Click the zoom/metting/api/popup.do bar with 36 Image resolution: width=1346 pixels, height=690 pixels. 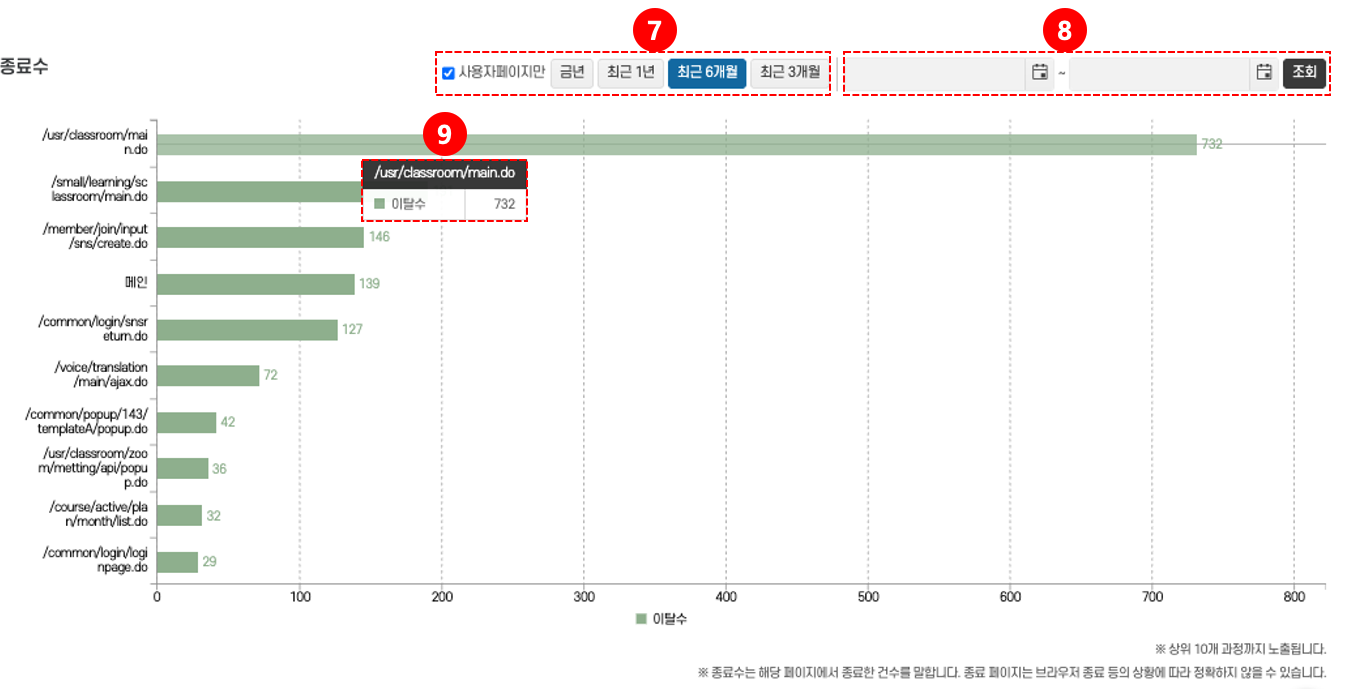[x=183, y=468]
